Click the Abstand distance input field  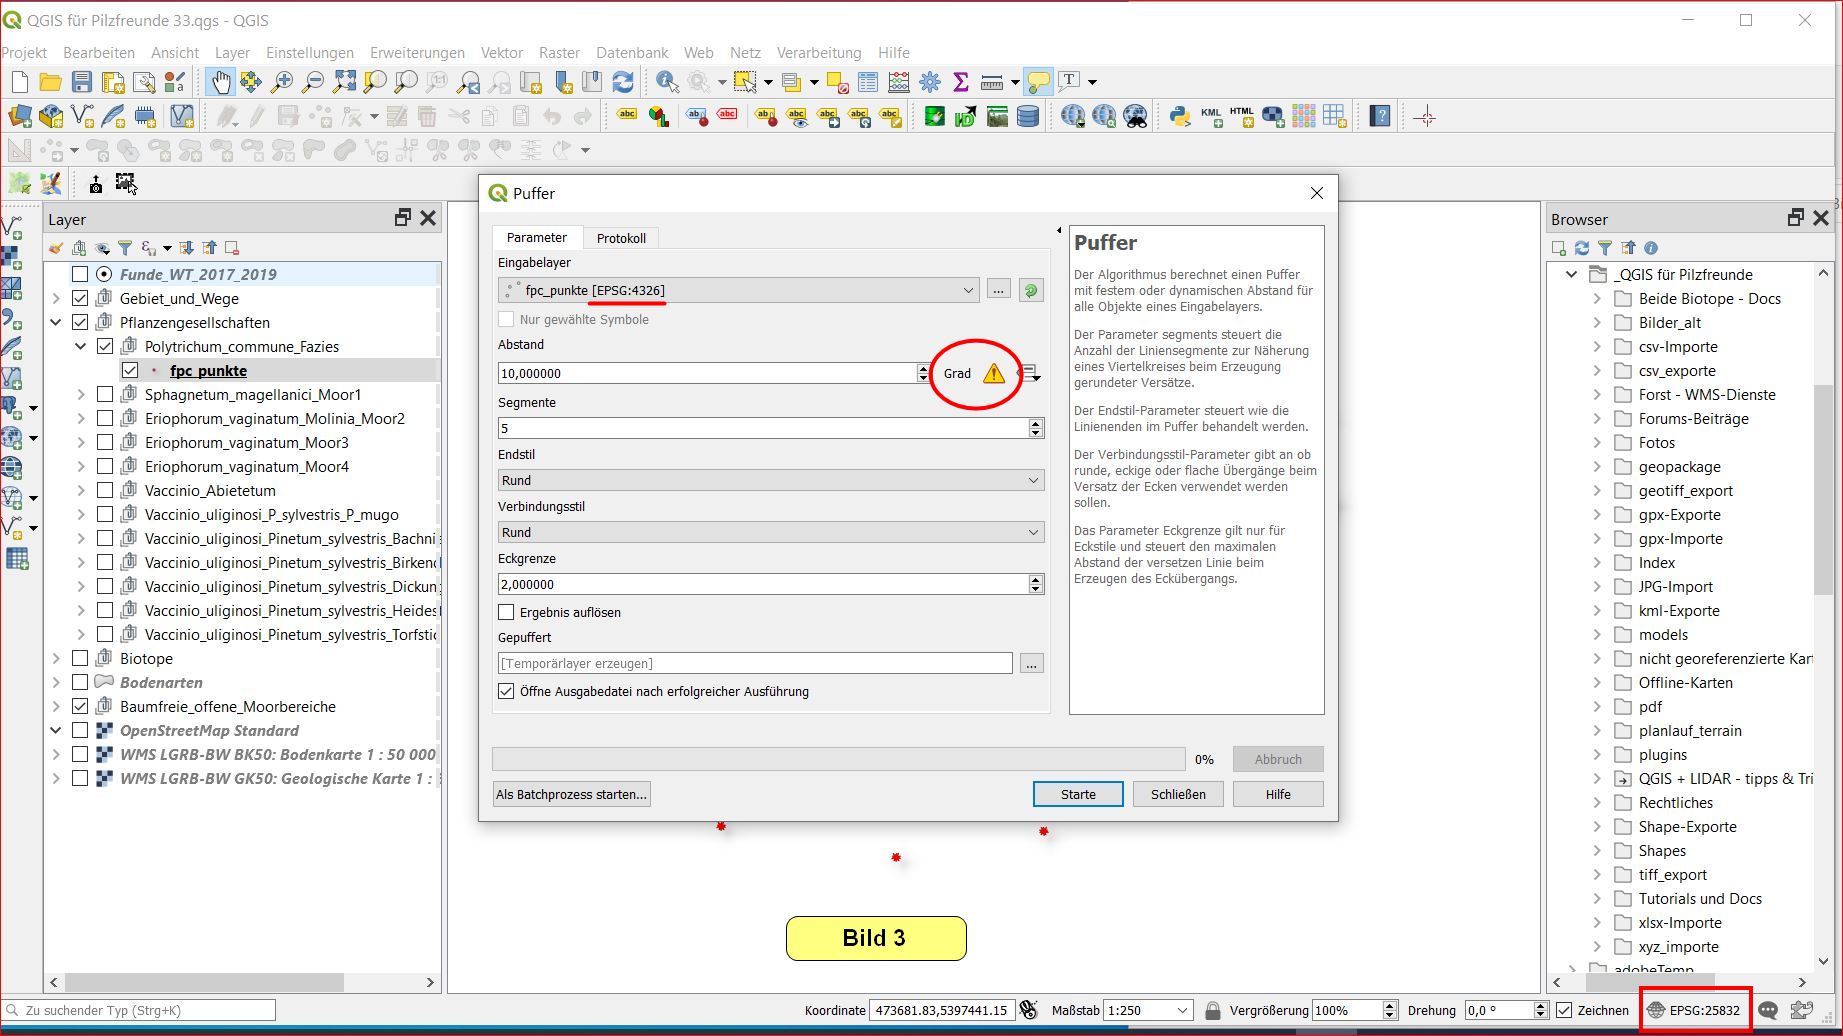point(705,373)
